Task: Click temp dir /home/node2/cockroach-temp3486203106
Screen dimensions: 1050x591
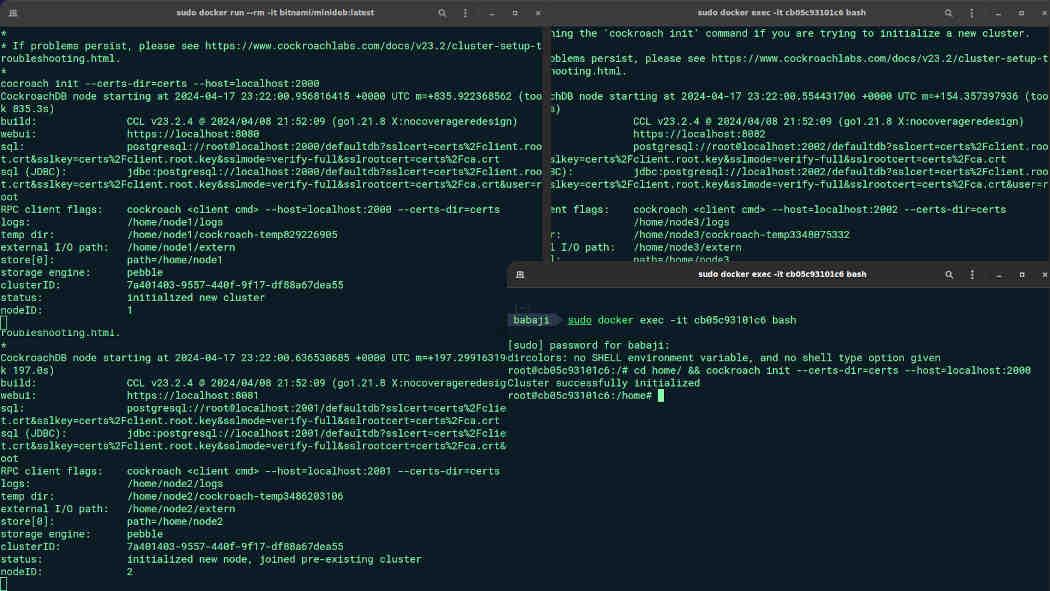Action: pos(235,497)
